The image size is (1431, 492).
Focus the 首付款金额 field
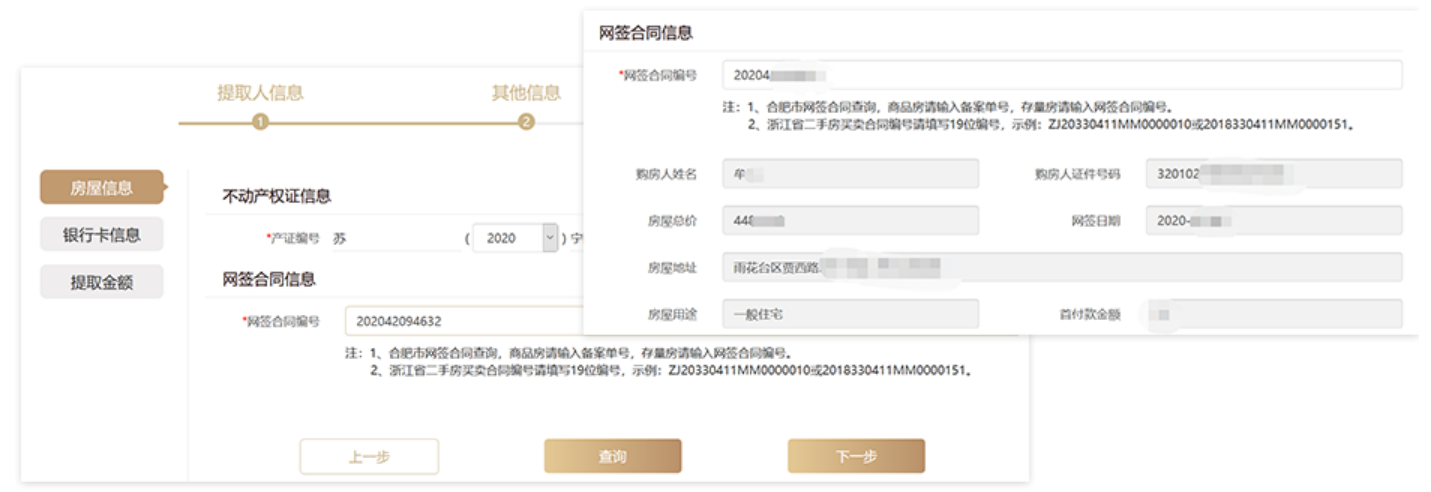[1273, 314]
